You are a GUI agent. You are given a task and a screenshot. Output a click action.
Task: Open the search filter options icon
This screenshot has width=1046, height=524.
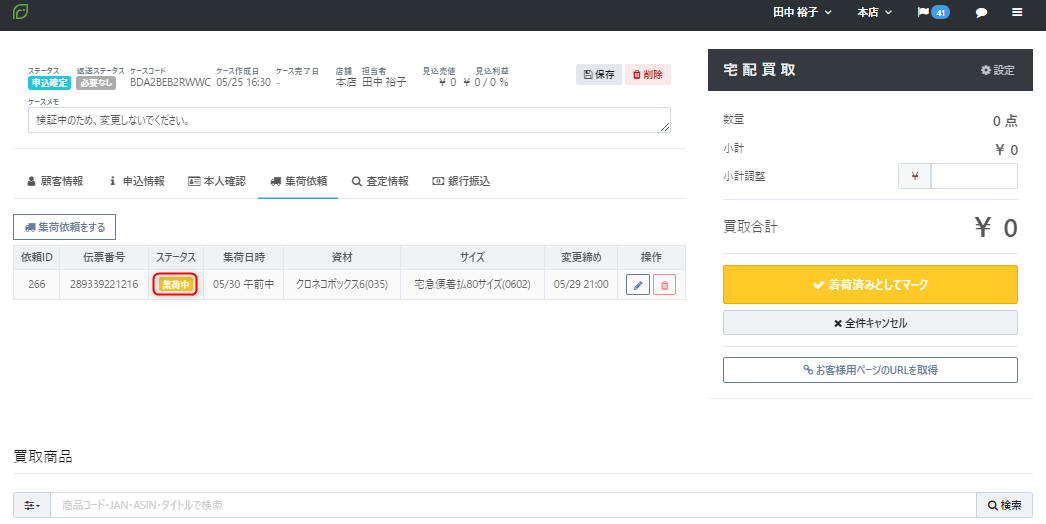[x=32, y=505]
